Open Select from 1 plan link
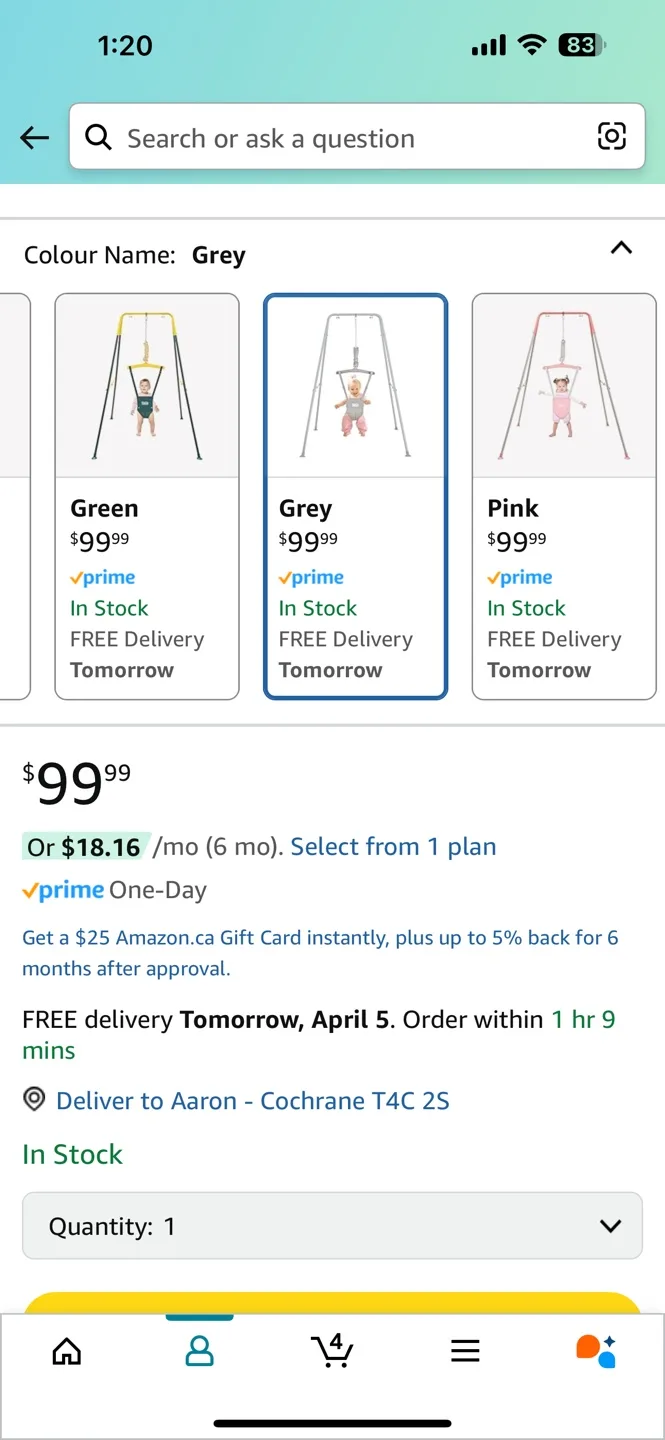Screen dimensions: 665x1440 393,847
